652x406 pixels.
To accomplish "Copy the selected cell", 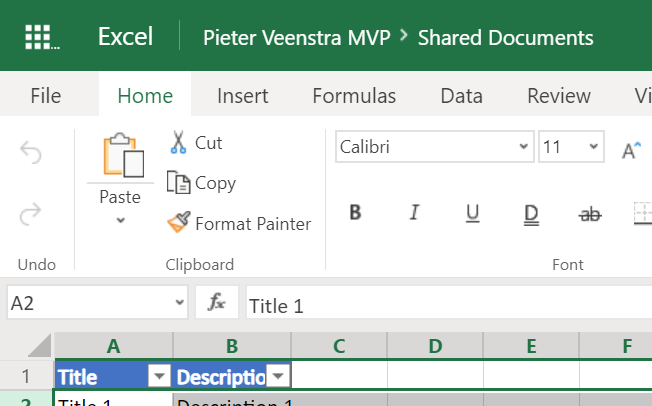I will pos(201,183).
